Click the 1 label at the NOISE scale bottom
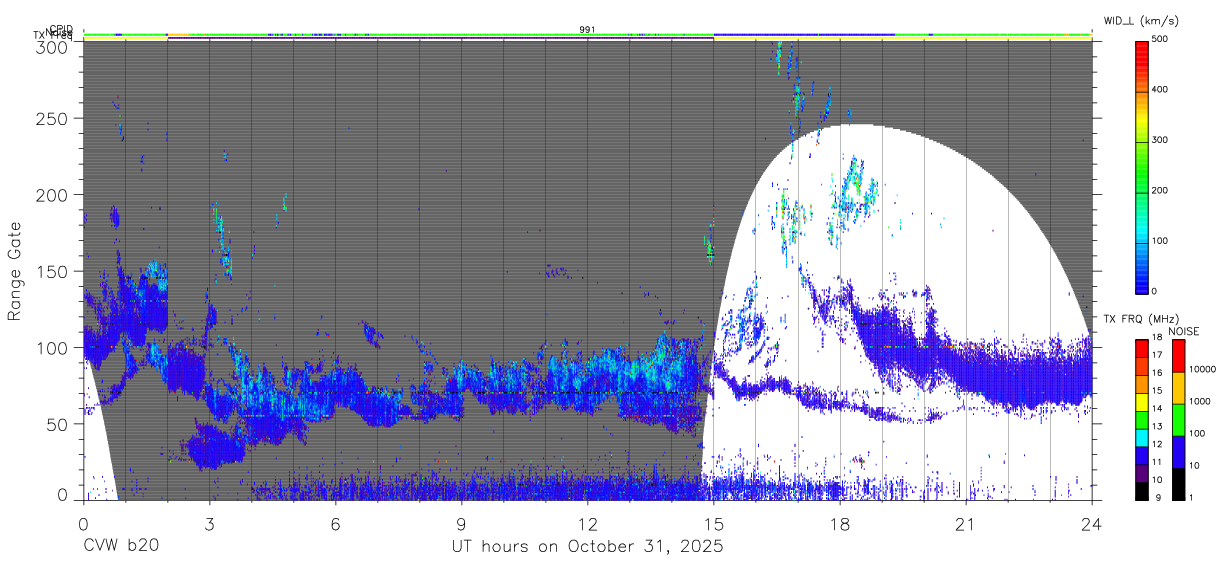Screen dimensions: 1228x567 [x=1192, y=499]
